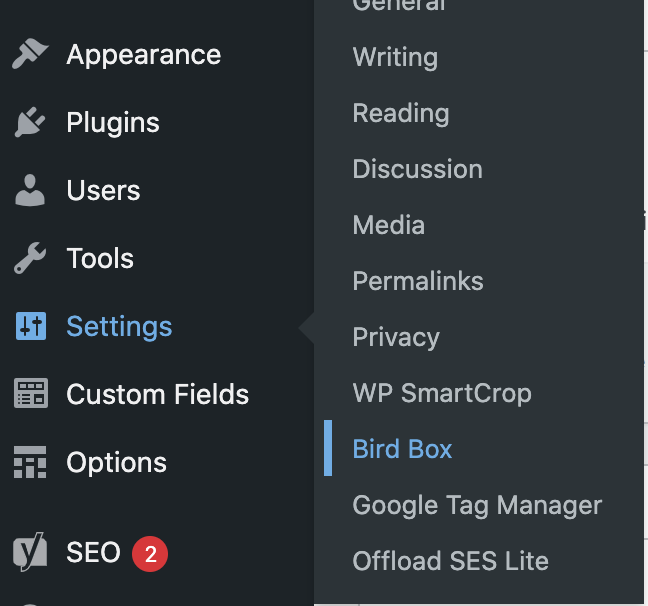
Task: Open the Writing settings submenu item
Action: click(395, 57)
